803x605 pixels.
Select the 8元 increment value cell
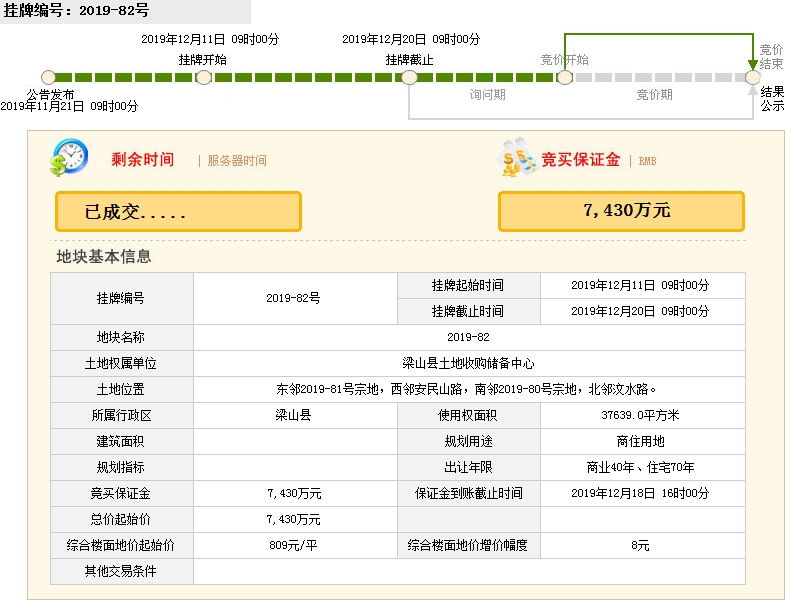coord(642,546)
